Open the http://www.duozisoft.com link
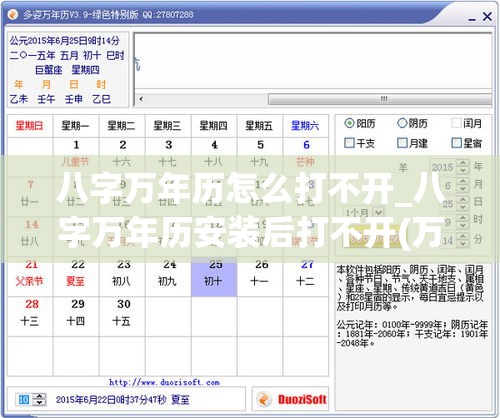500x418 pixels. (164, 382)
